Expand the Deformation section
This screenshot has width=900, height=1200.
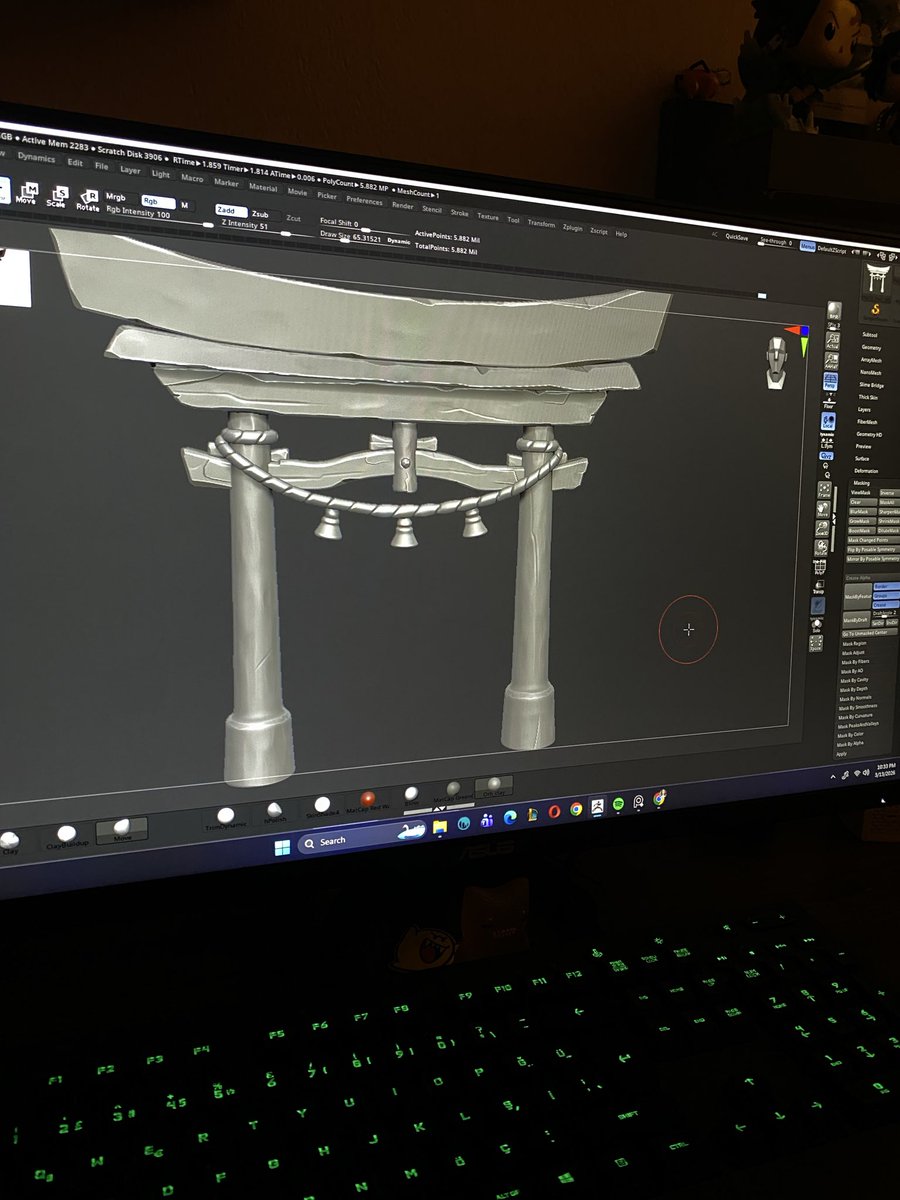click(x=865, y=471)
